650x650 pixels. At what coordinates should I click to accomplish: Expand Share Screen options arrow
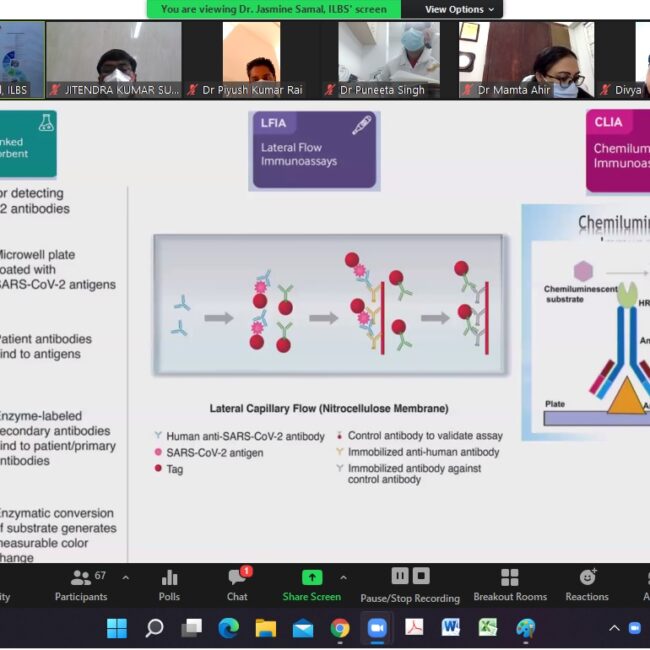click(x=343, y=577)
